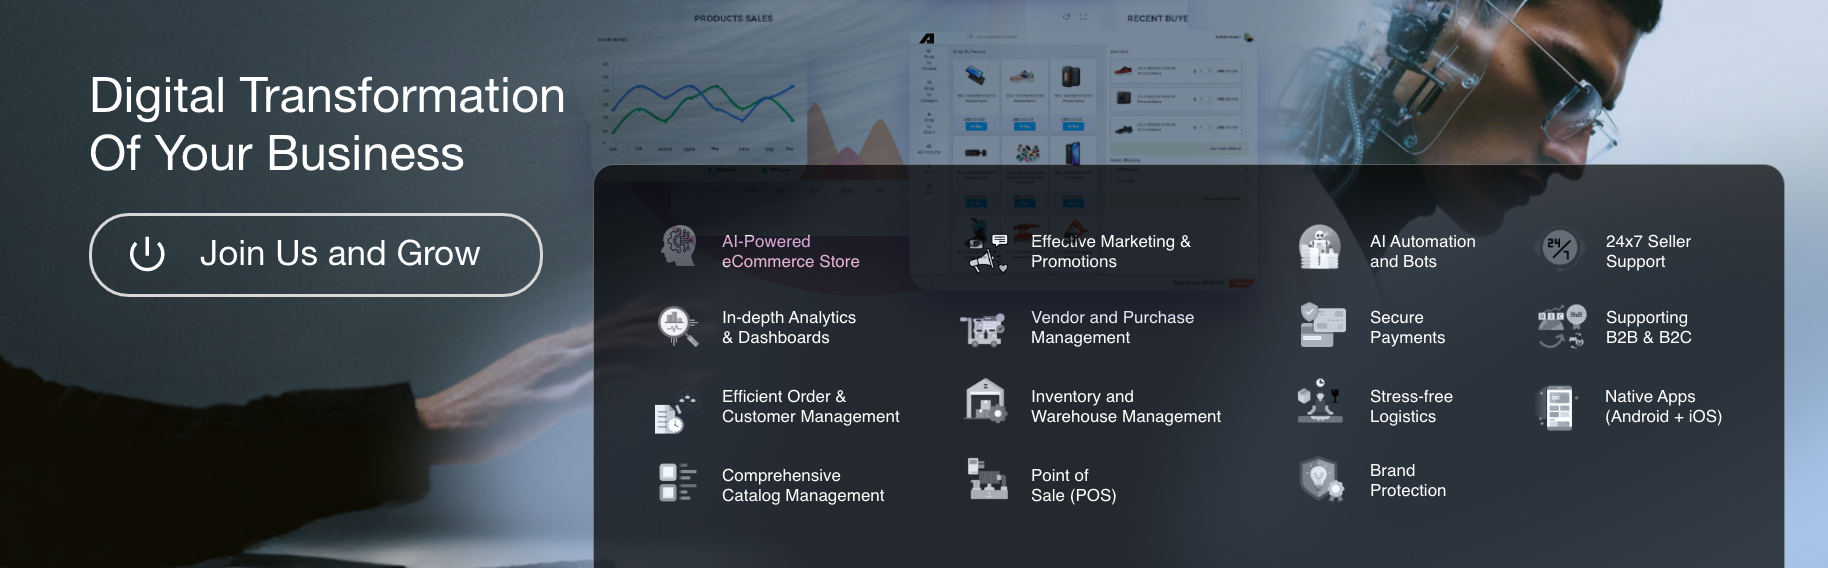Click the Secure Payments card icon
Viewport: 1828px width, 568px height.
[x=1321, y=325]
